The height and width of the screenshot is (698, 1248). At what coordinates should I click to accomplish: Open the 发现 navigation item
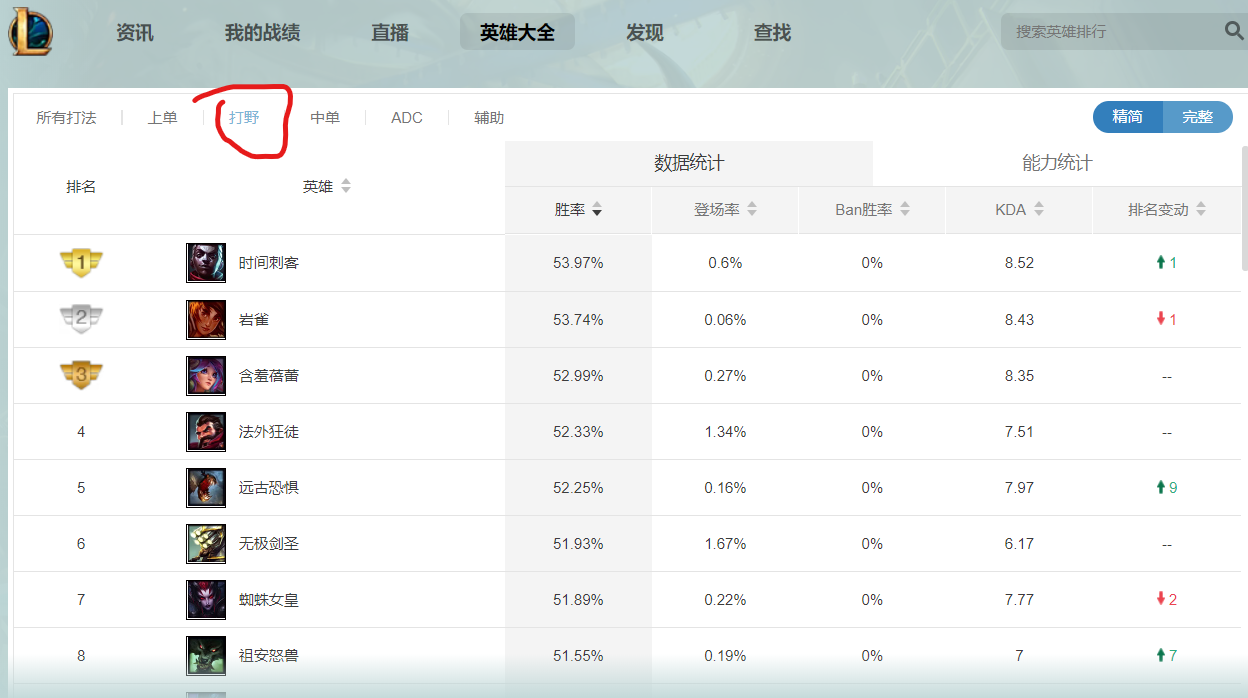(645, 33)
